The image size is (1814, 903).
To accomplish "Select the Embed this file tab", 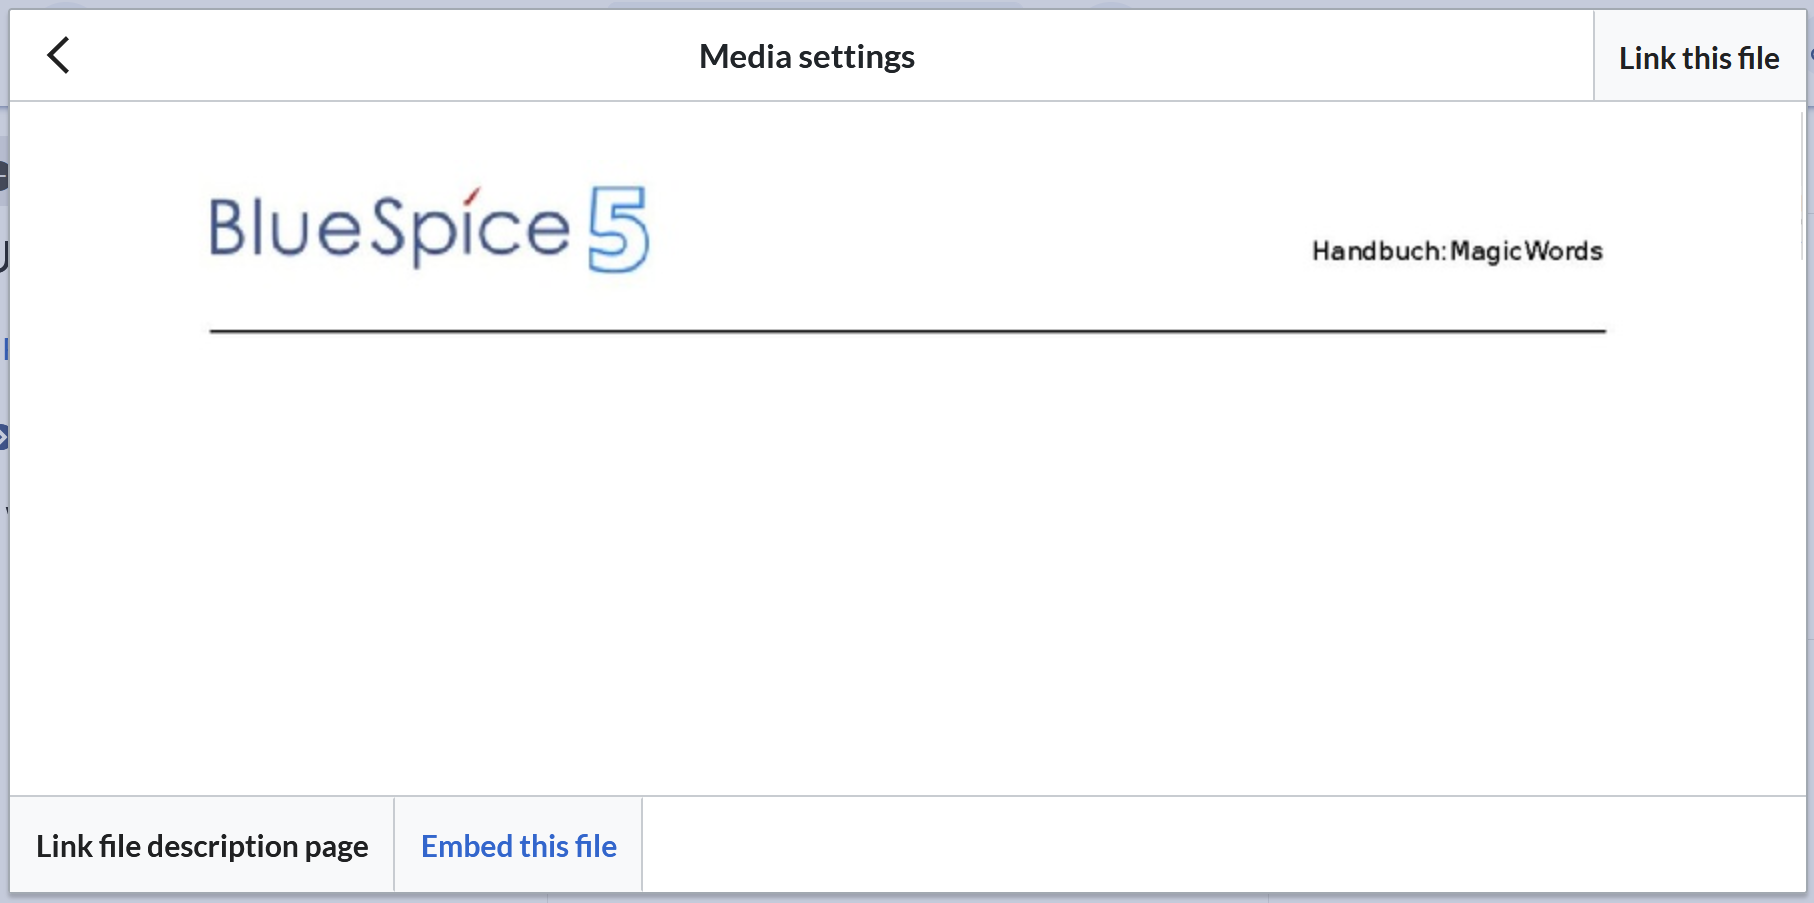I will [x=518, y=846].
